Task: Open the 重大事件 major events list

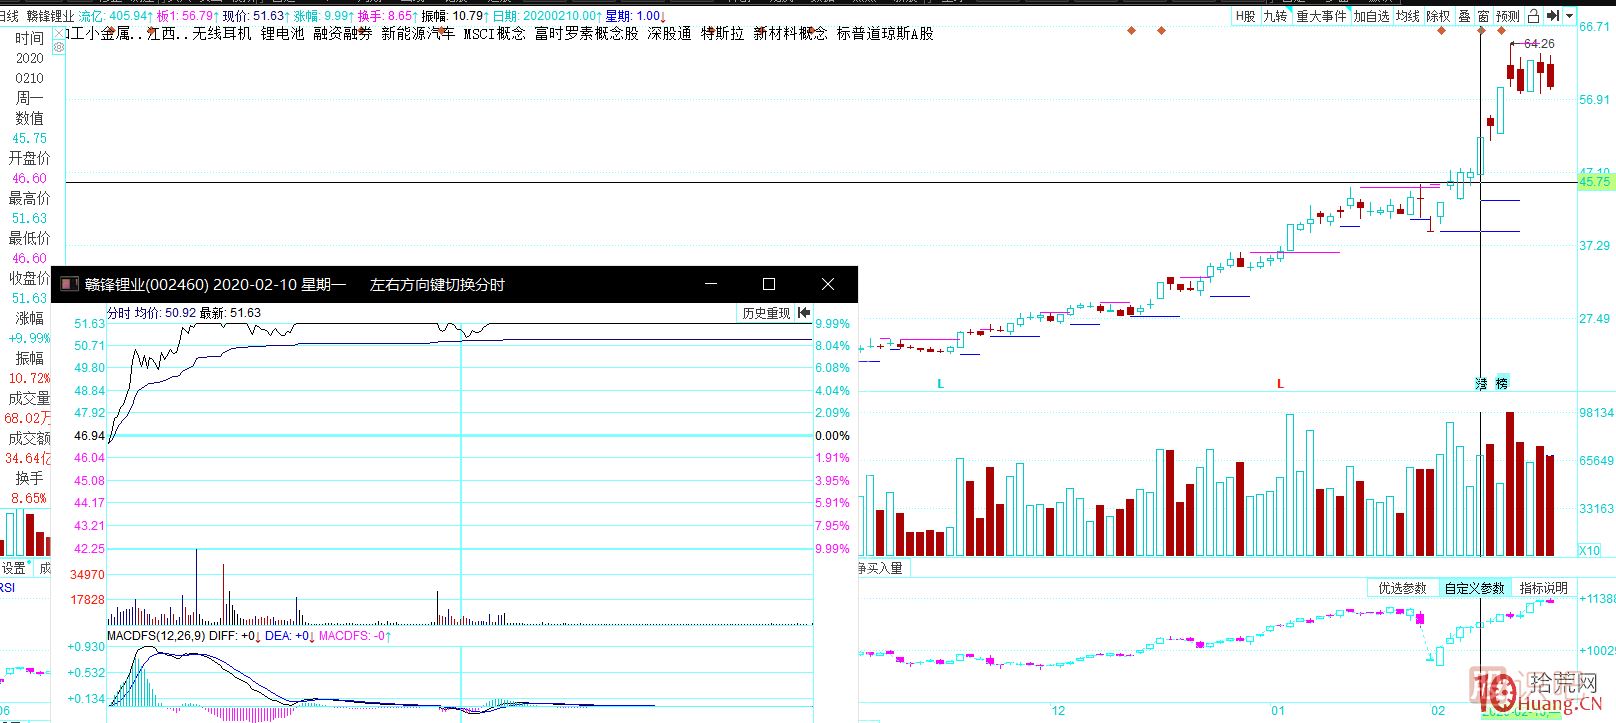Action: pyautogui.click(x=1321, y=16)
